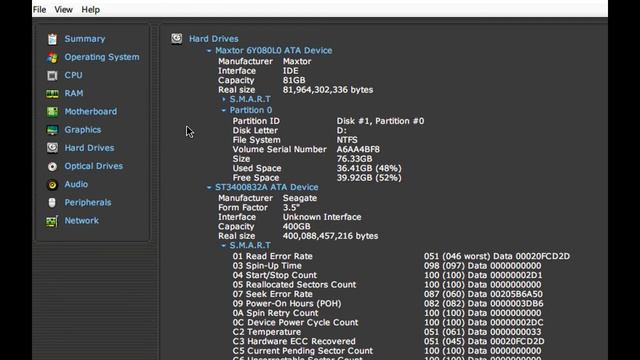Click the Hard Drives icon in sidebar

52,148
